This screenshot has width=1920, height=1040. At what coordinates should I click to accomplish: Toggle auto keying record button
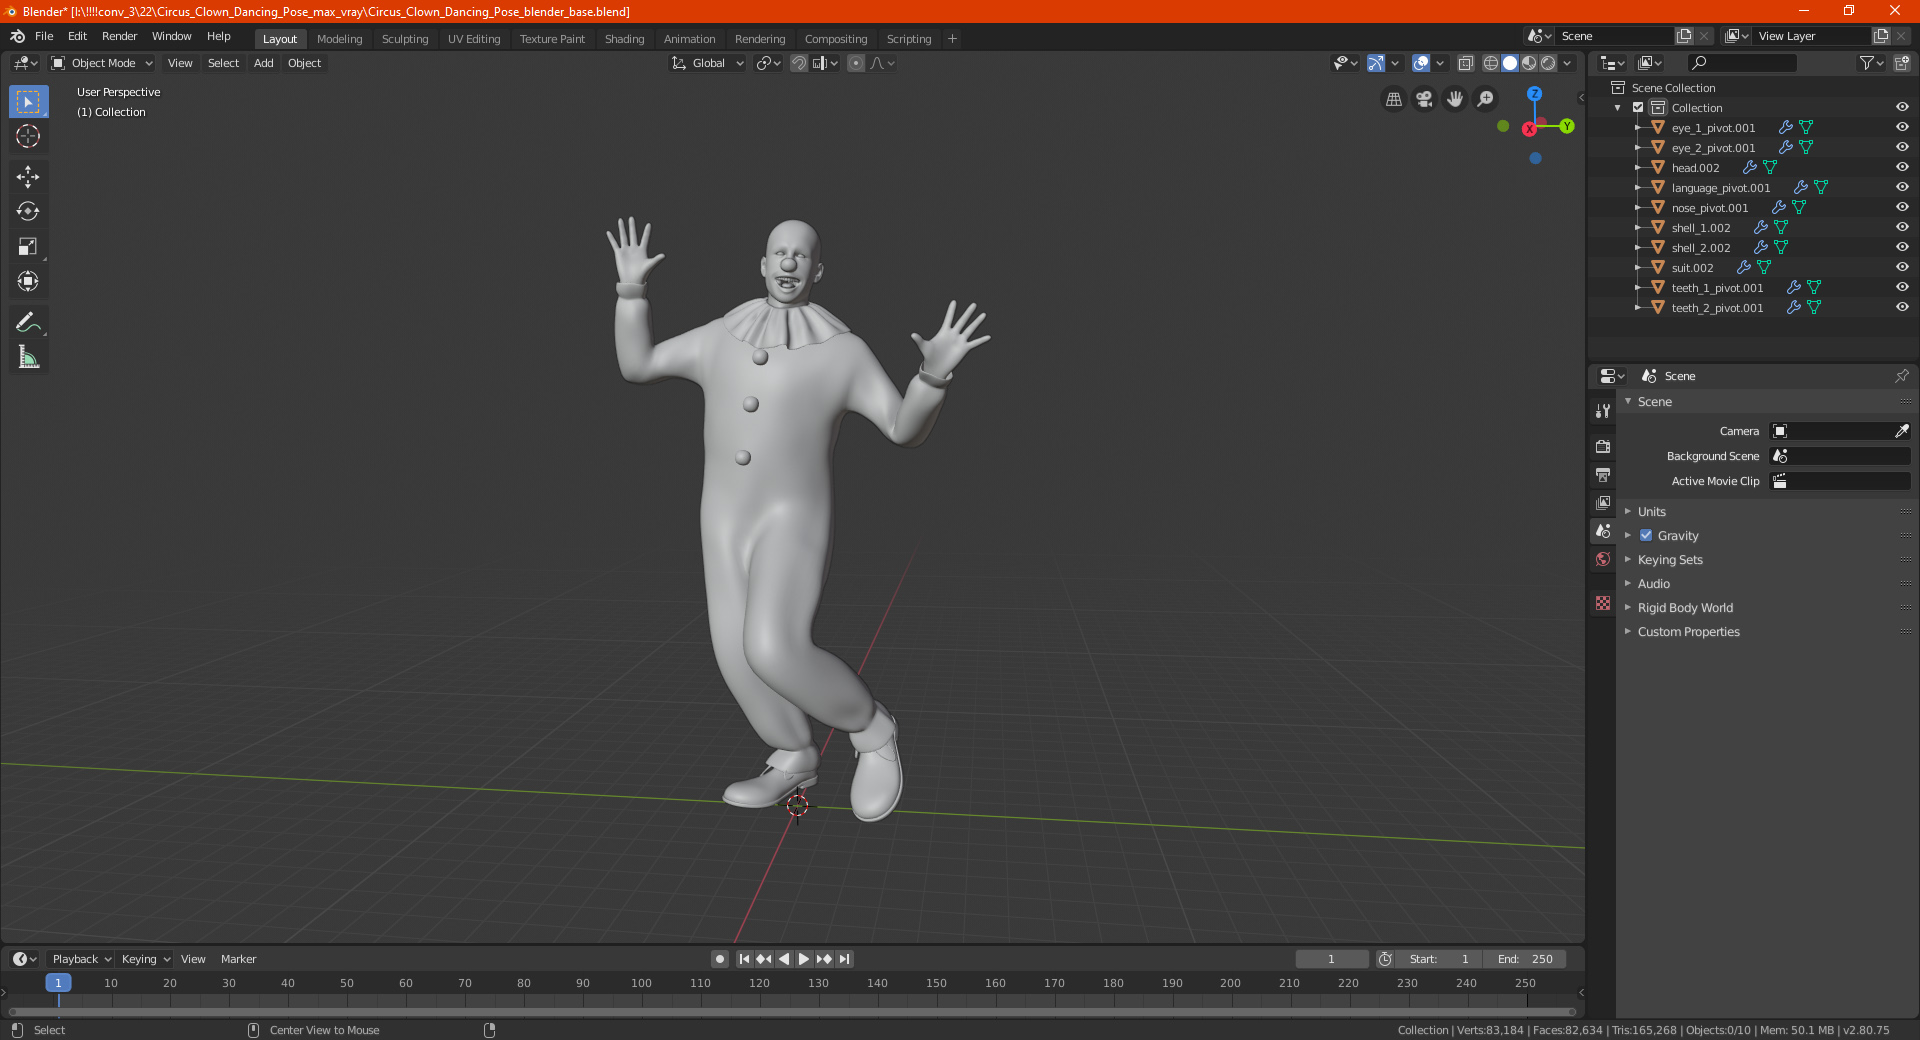coord(719,959)
